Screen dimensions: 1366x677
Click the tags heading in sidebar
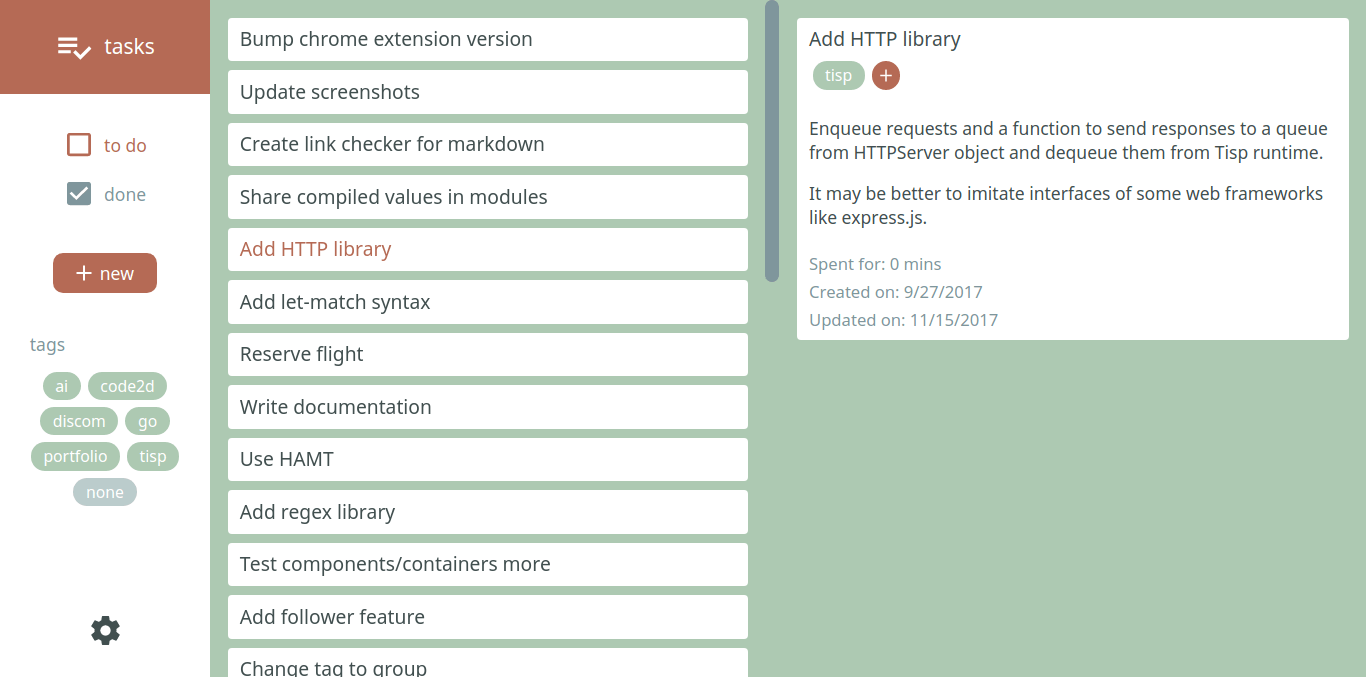tap(47, 345)
